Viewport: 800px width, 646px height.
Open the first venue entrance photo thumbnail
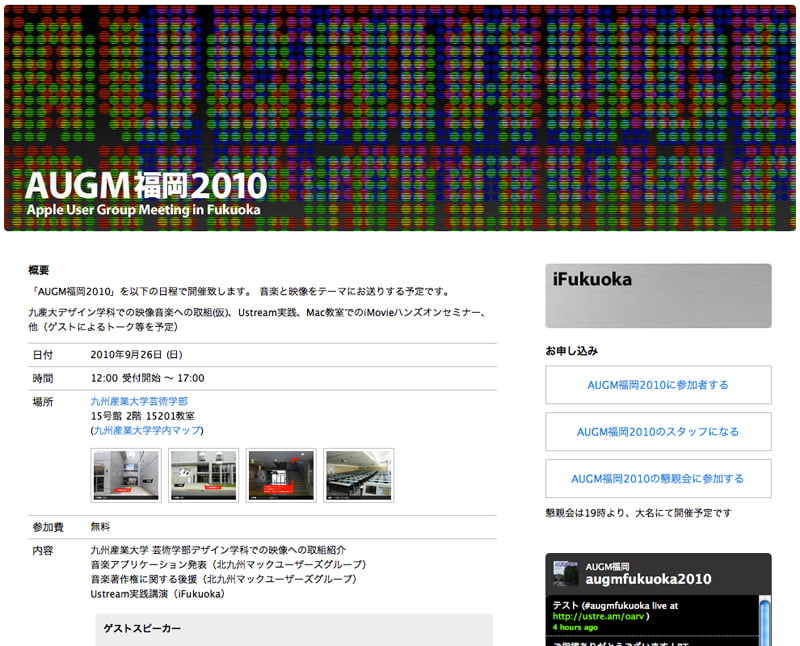point(125,475)
